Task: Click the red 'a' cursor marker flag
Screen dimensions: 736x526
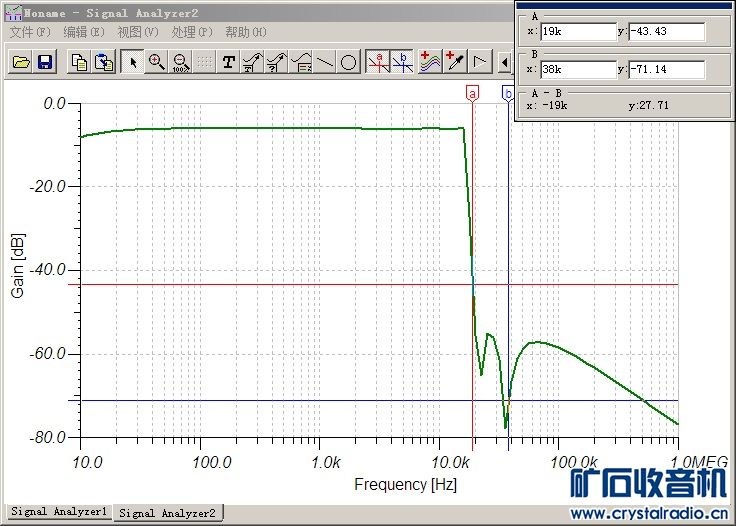Action: point(472,93)
